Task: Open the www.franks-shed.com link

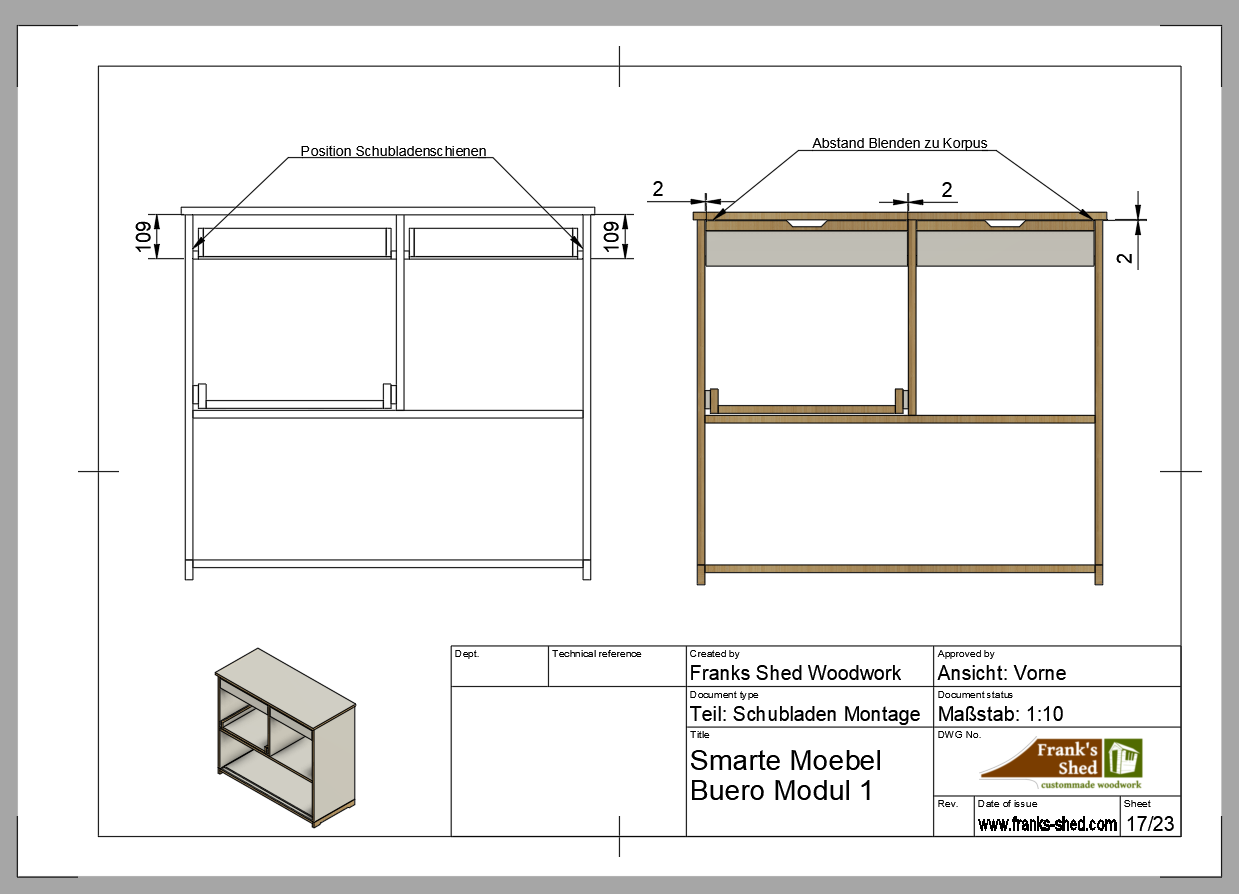Action: [x=1047, y=824]
